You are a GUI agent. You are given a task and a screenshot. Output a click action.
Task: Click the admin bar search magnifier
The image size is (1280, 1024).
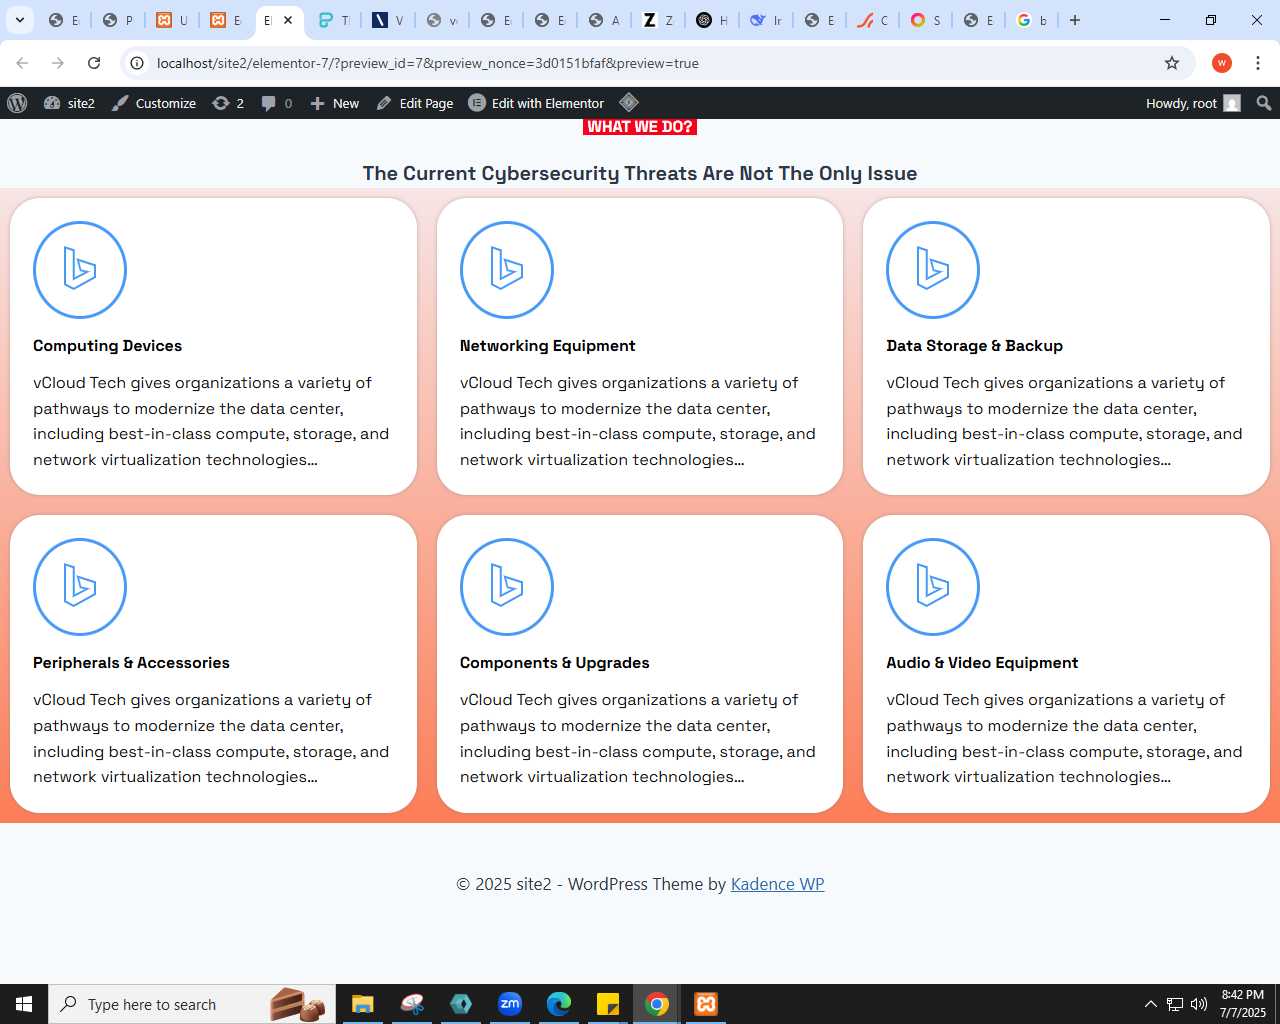coord(1264,103)
